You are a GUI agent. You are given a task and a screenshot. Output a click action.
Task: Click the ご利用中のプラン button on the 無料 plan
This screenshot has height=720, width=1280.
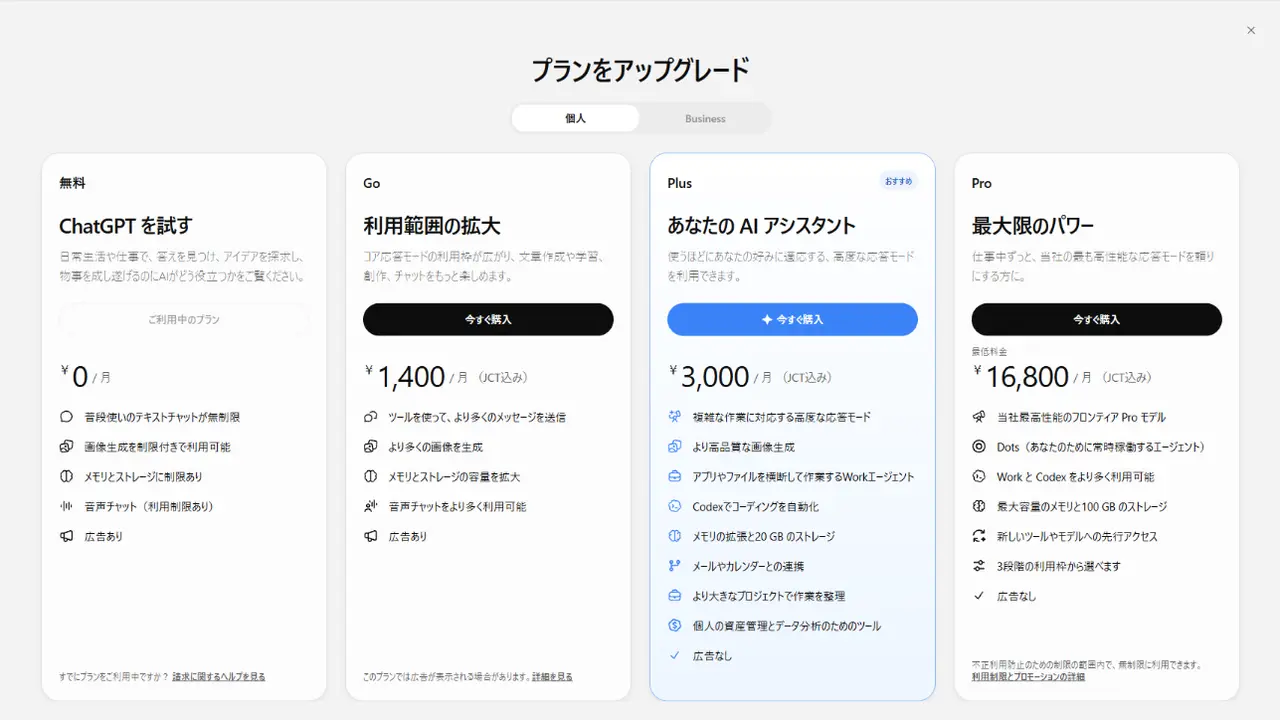(x=184, y=319)
